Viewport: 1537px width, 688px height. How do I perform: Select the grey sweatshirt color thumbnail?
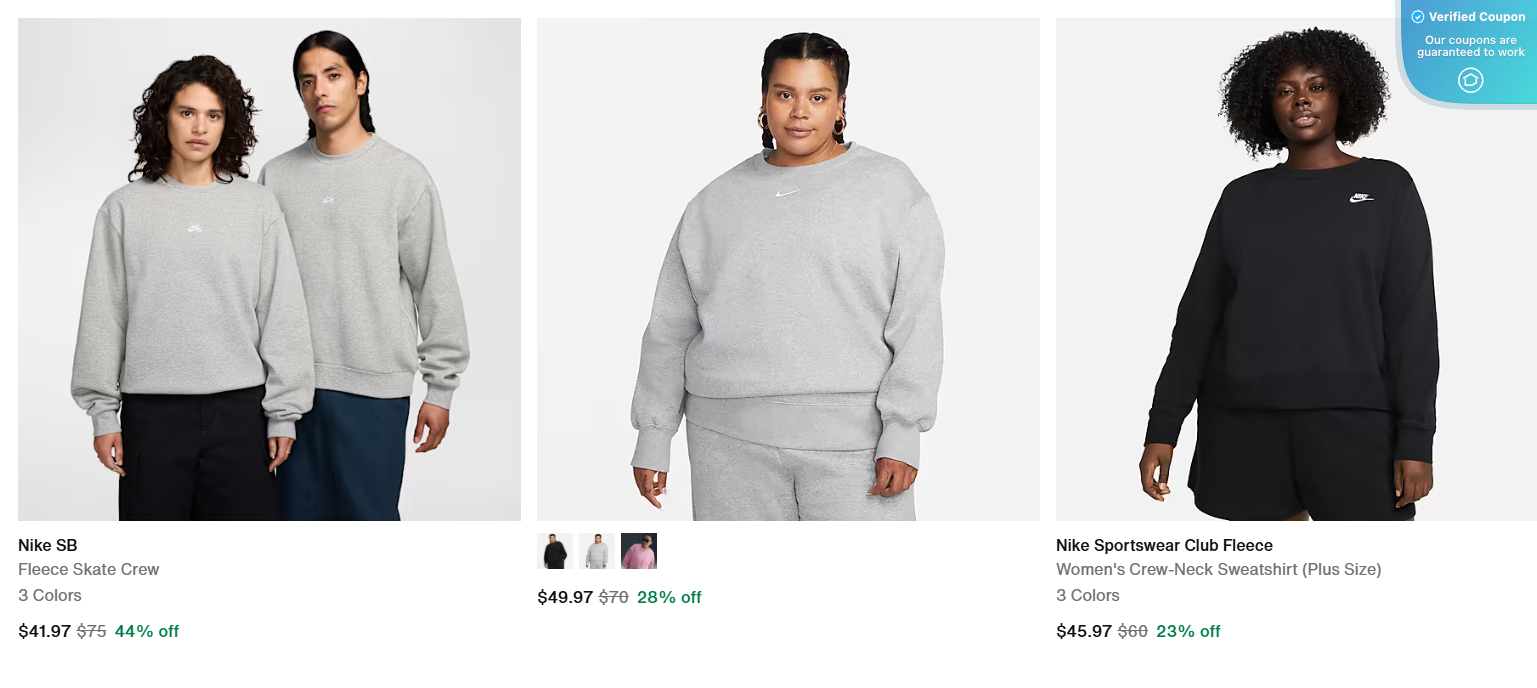(596, 550)
